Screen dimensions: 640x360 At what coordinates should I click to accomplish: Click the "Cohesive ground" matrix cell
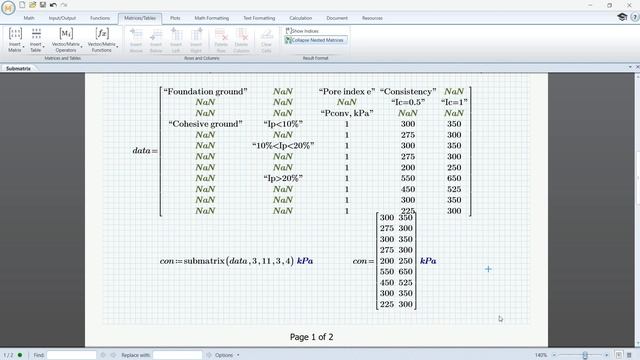tap(205, 124)
